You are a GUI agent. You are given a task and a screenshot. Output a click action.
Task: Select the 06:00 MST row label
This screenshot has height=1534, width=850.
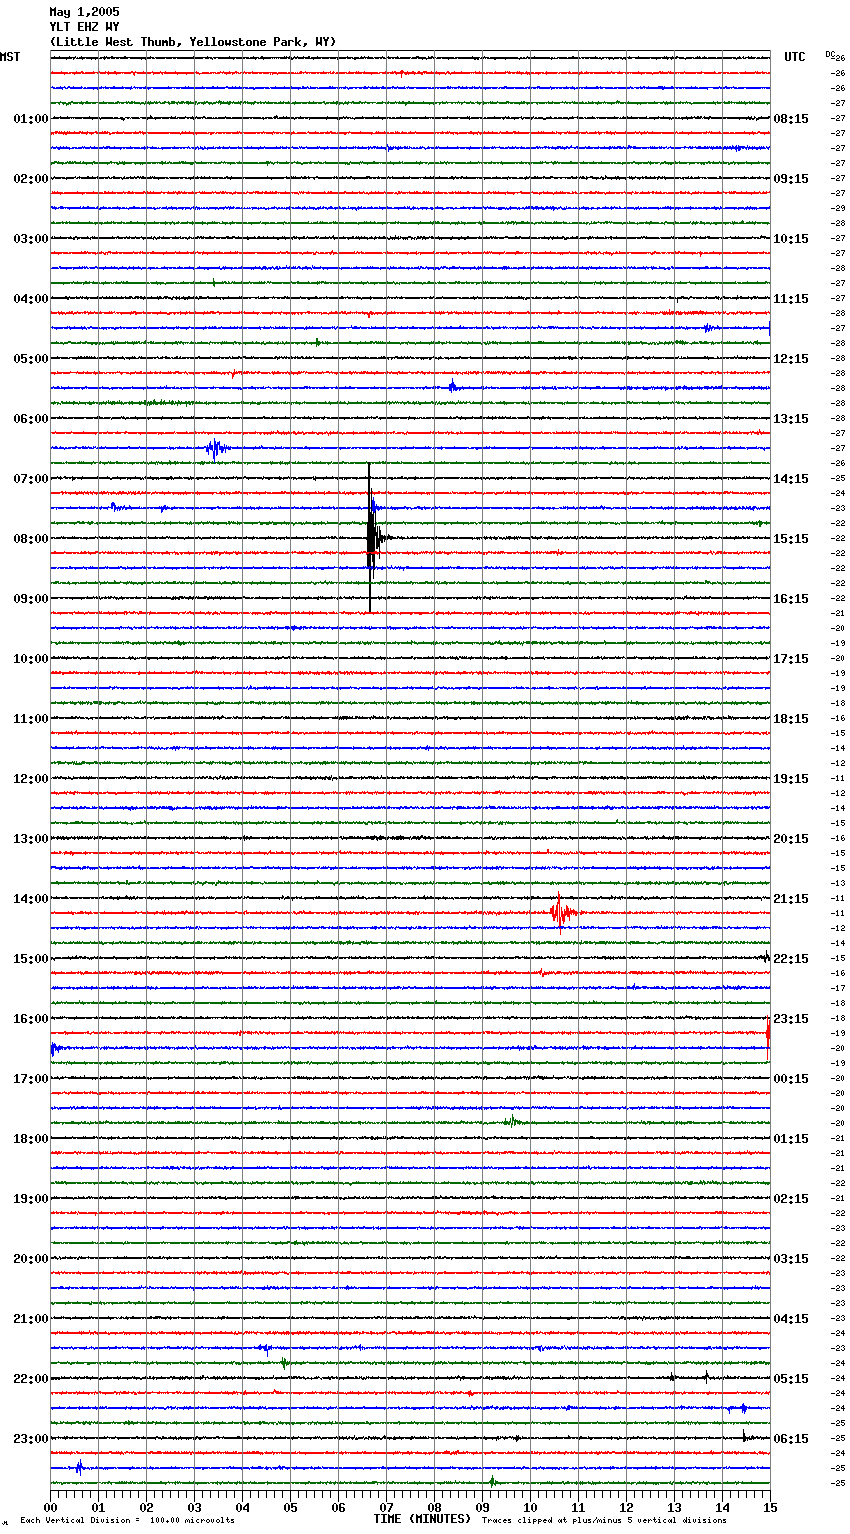coord(30,419)
